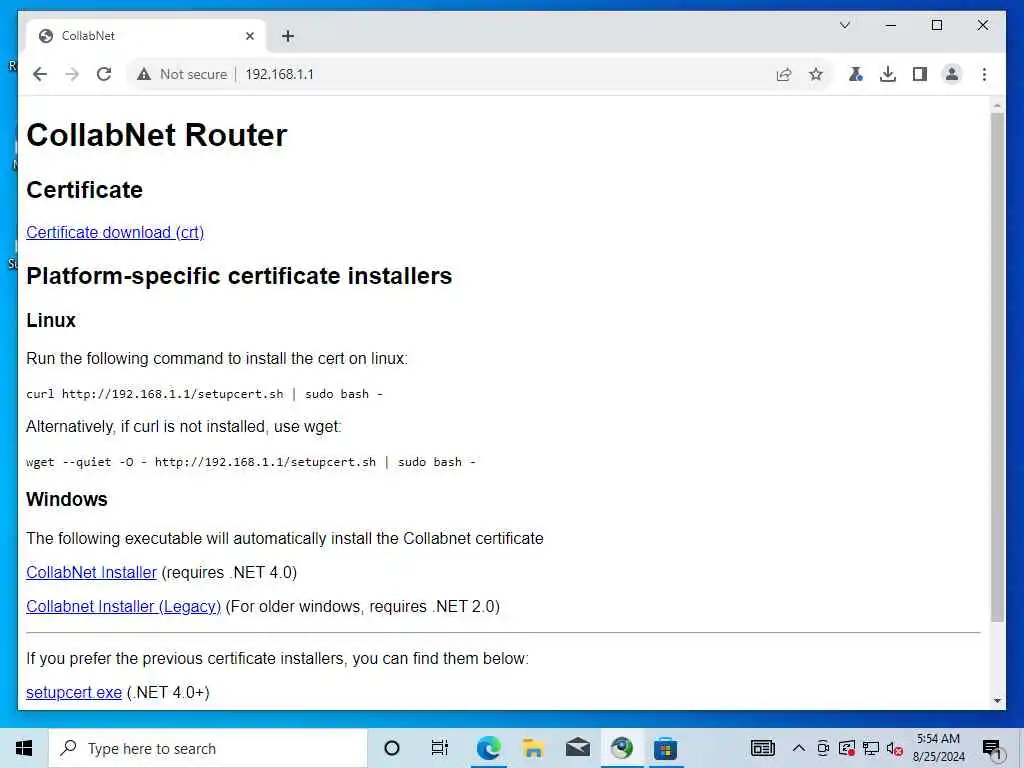Go back with the browser back arrow

click(x=40, y=74)
